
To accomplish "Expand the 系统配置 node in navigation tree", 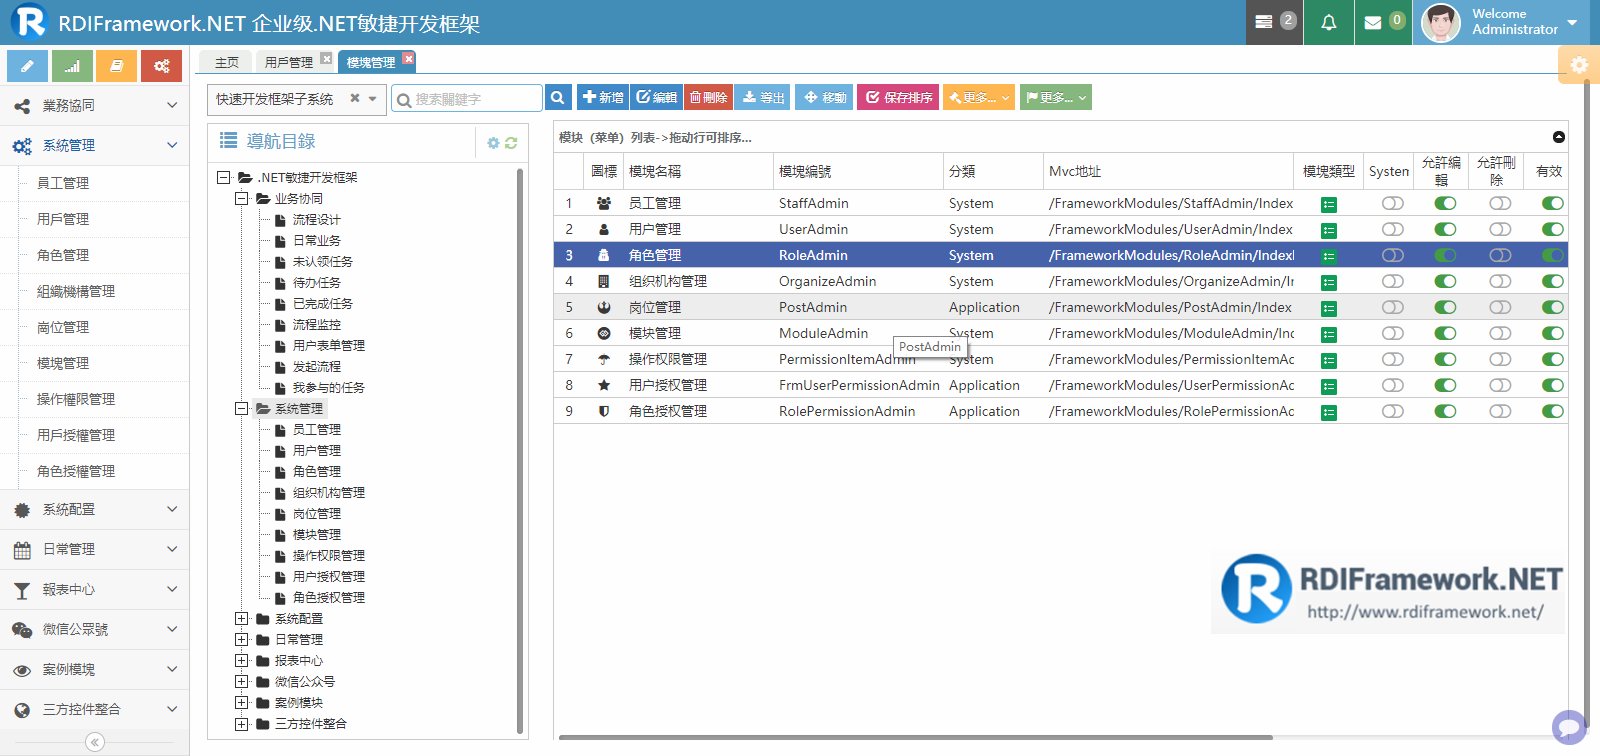I will (241, 619).
